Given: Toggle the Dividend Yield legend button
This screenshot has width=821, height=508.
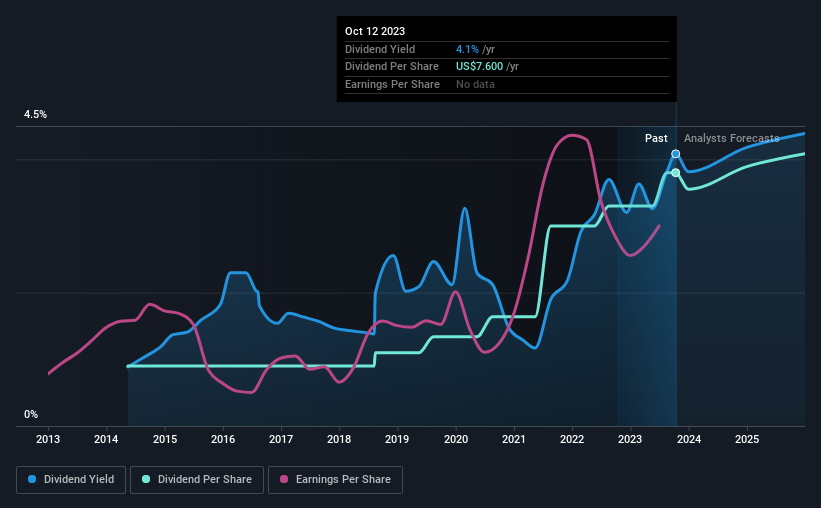Looking at the screenshot, I should (71, 479).
